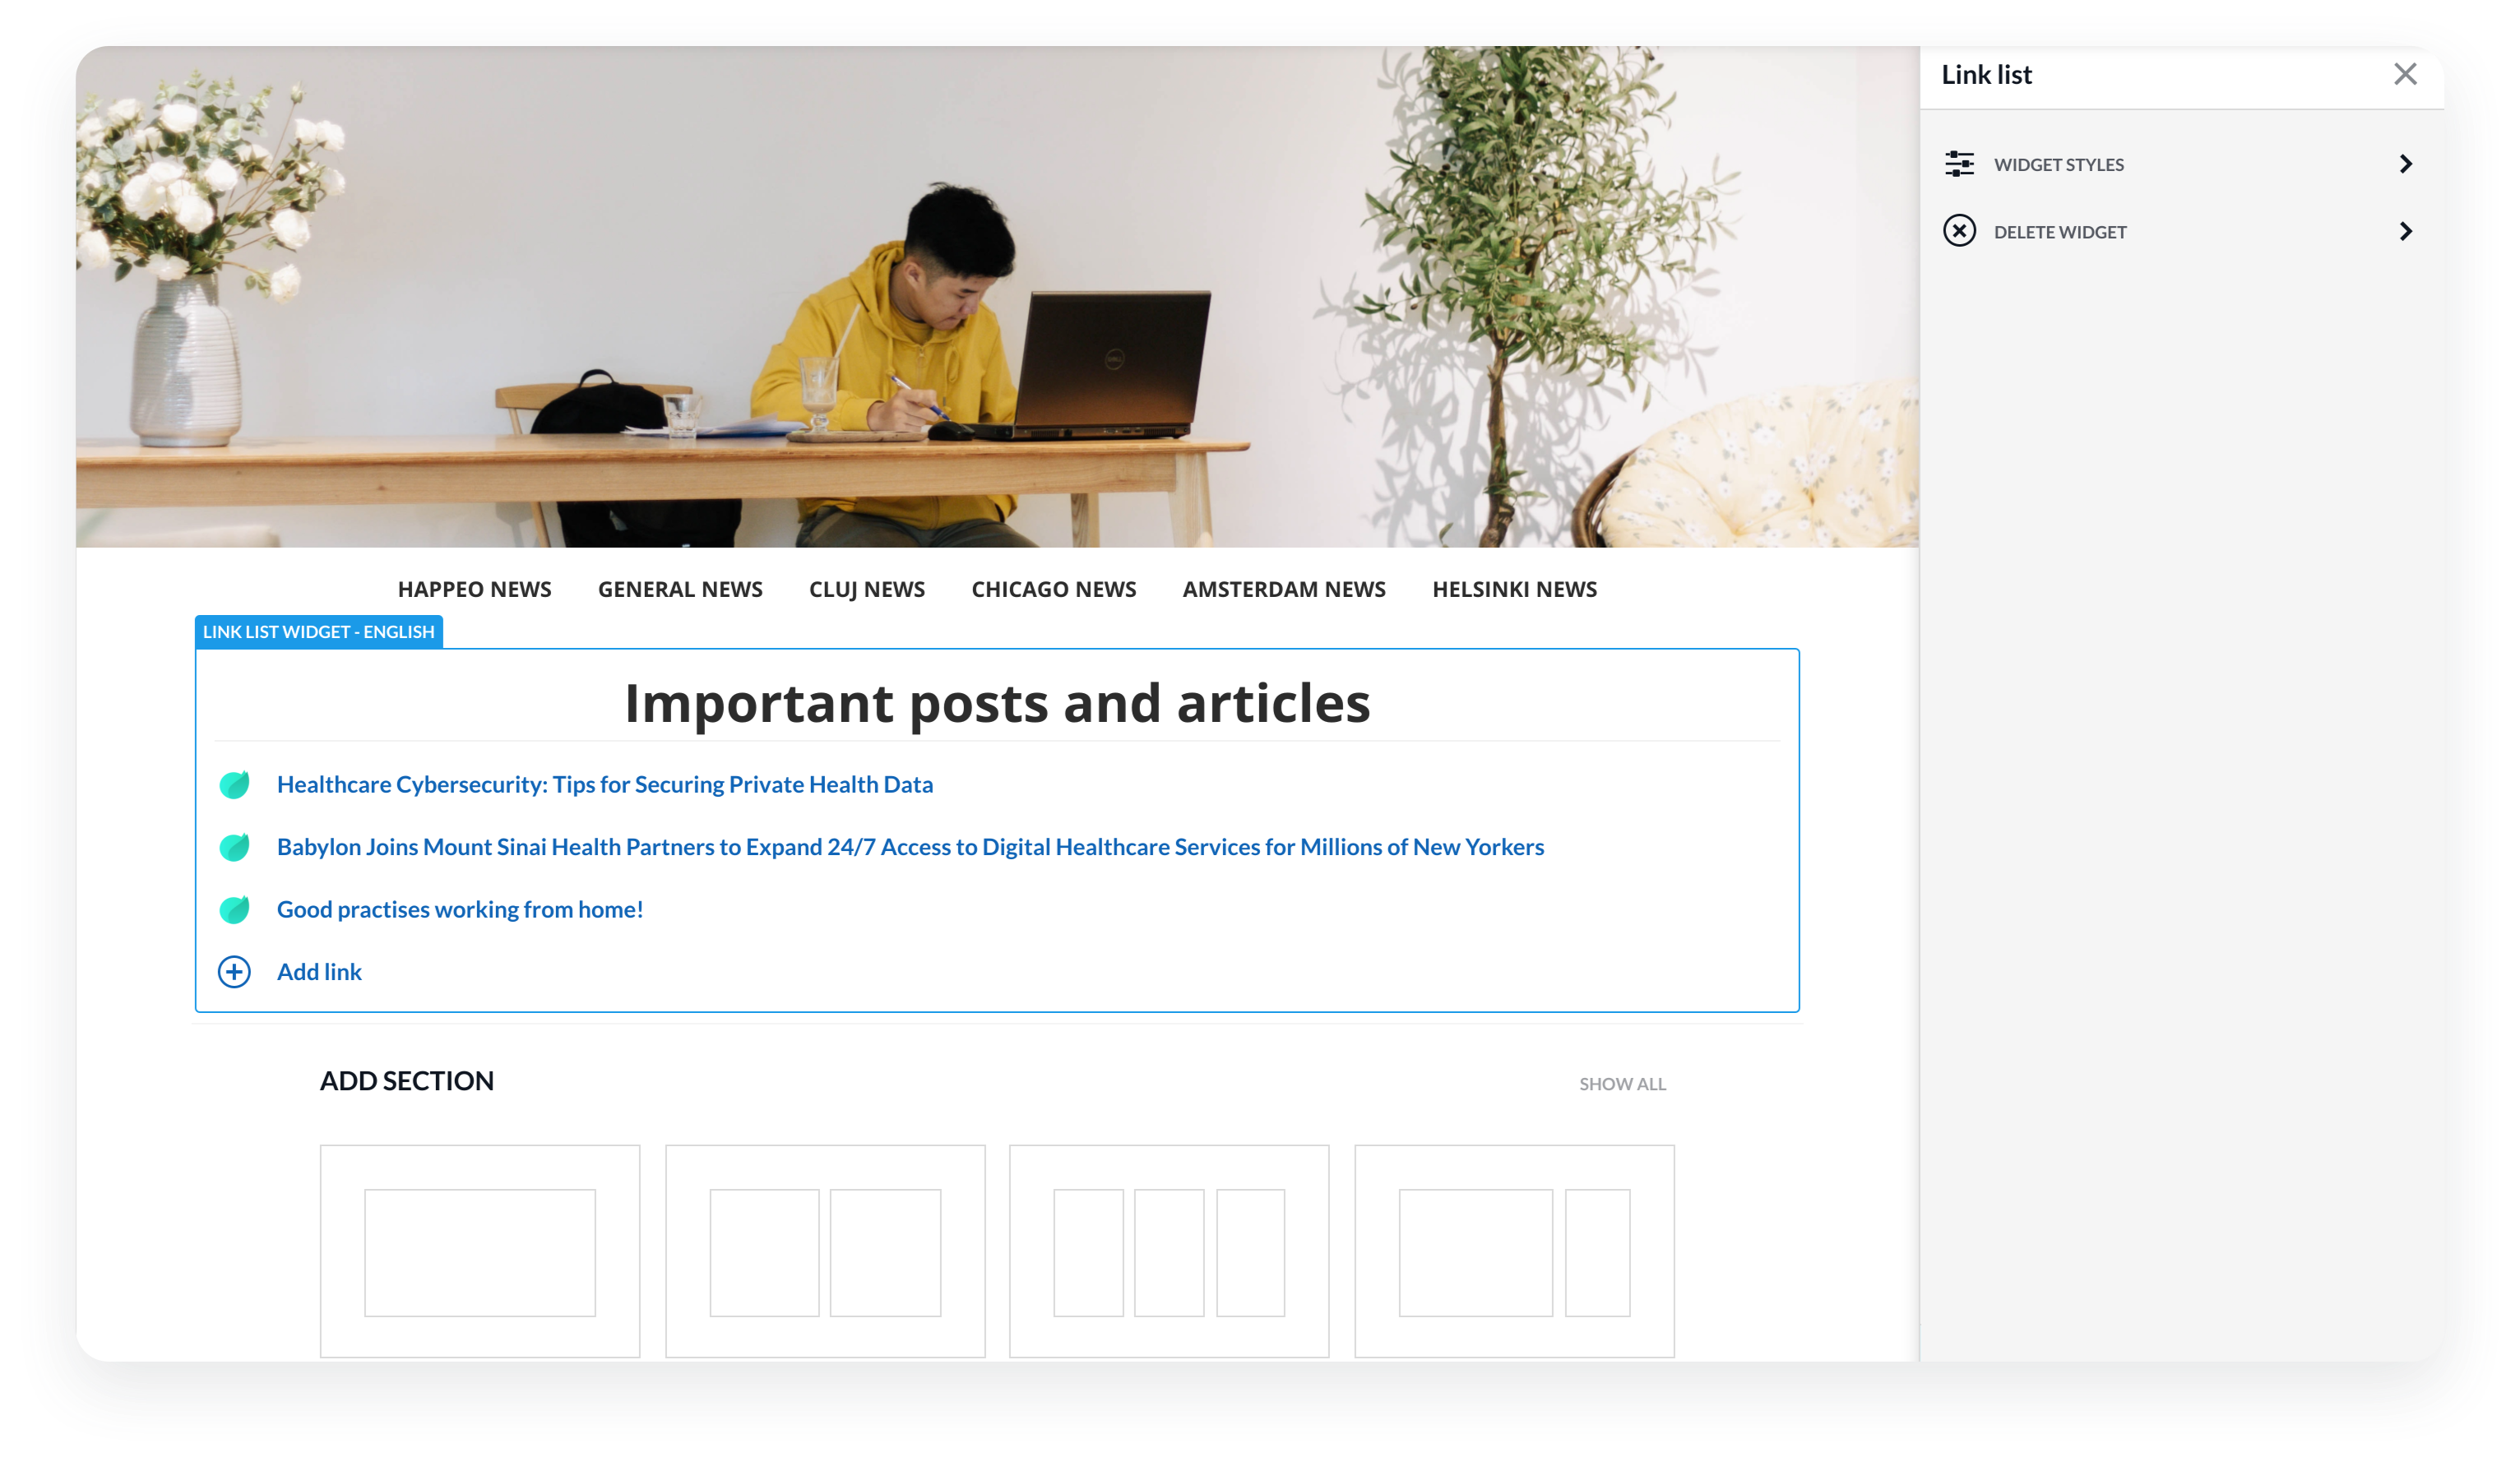Image resolution: width=2520 pixels, height=1457 pixels.
Task: Click leaf icon next to Babylon Joins link
Action: (x=234, y=847)
